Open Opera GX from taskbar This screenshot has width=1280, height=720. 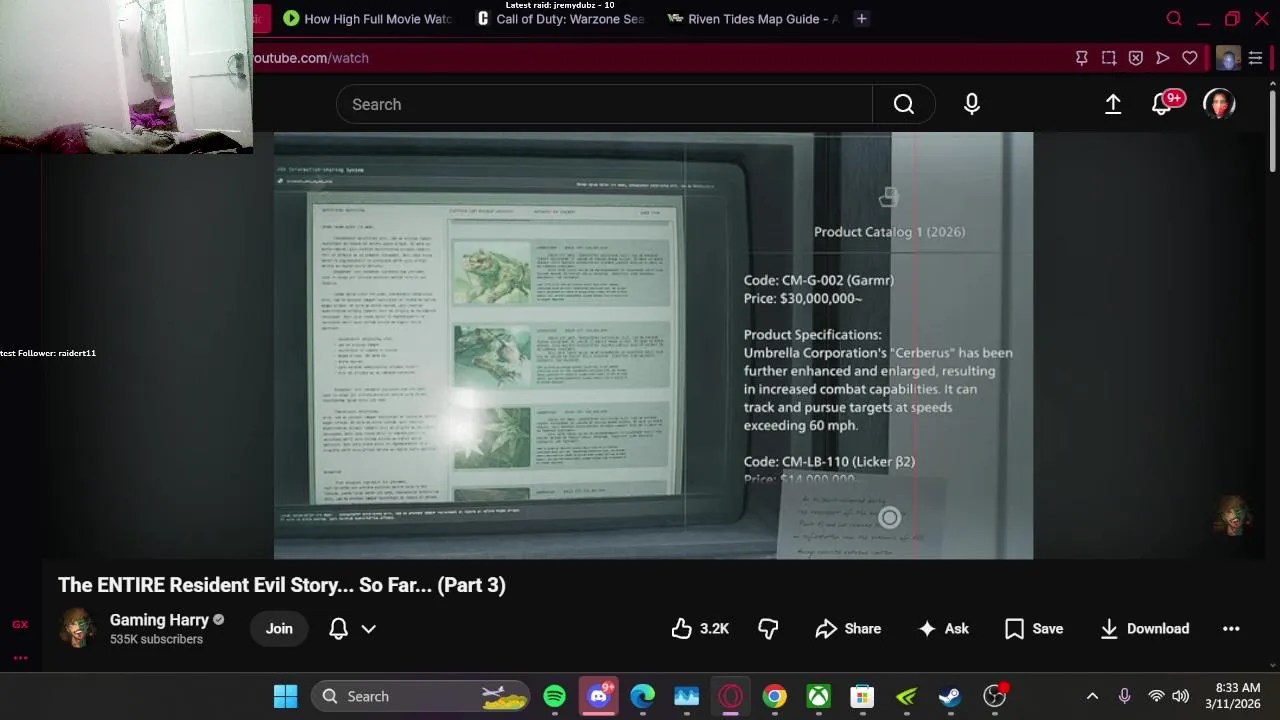[731, 696]
